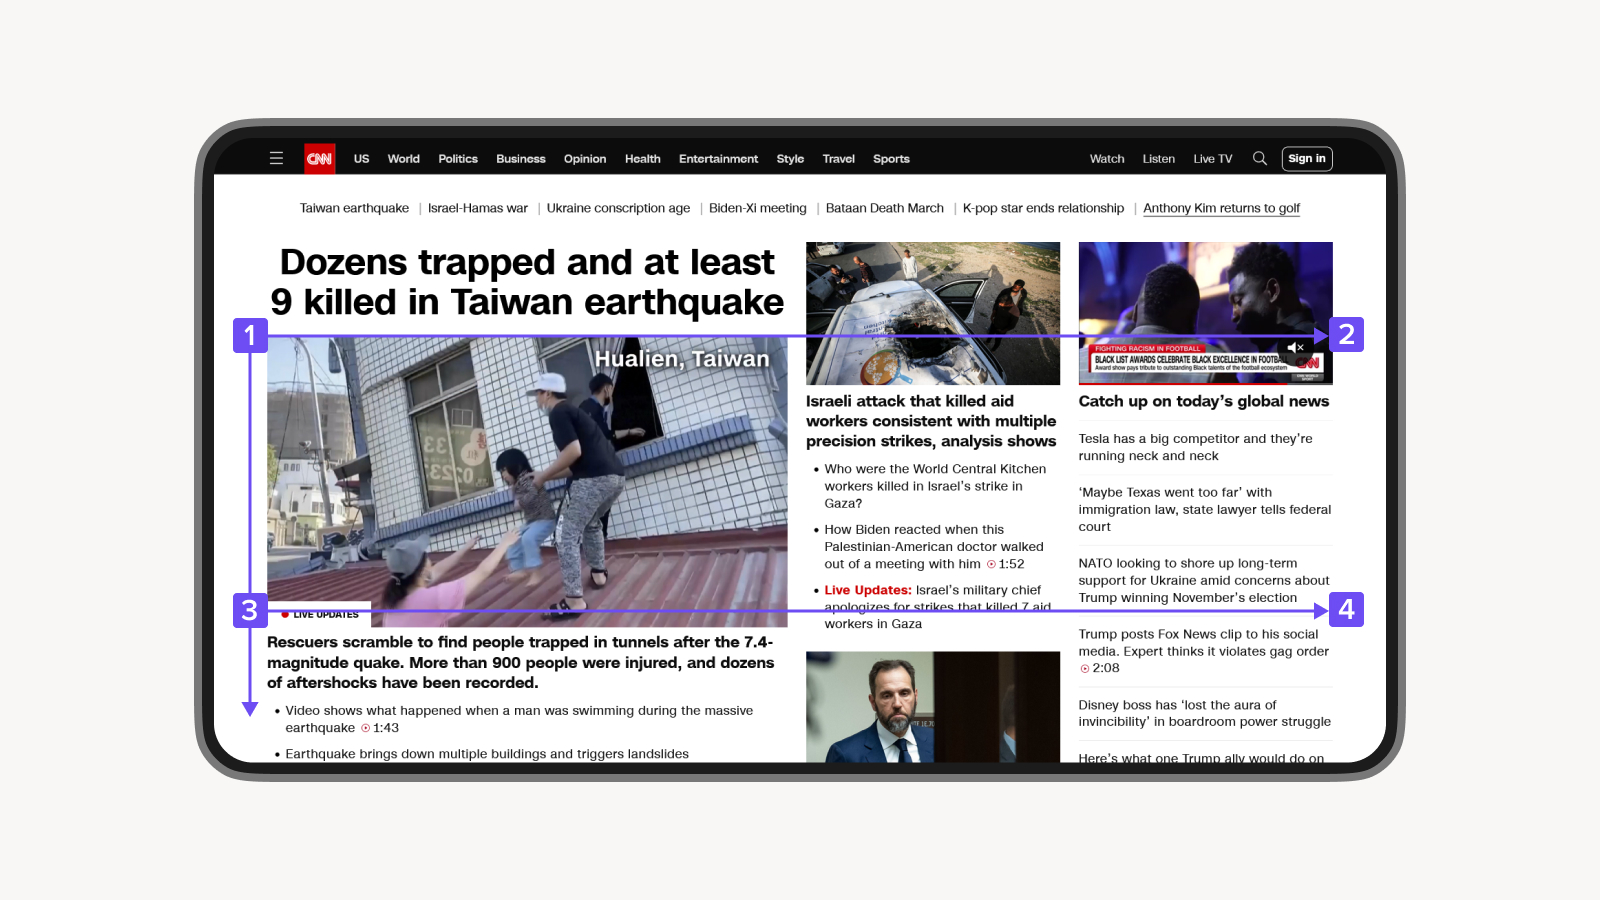Click the Watch link
This screenshot has width=1600, height=900.
pyautogui.click(x=1107, y=159)
